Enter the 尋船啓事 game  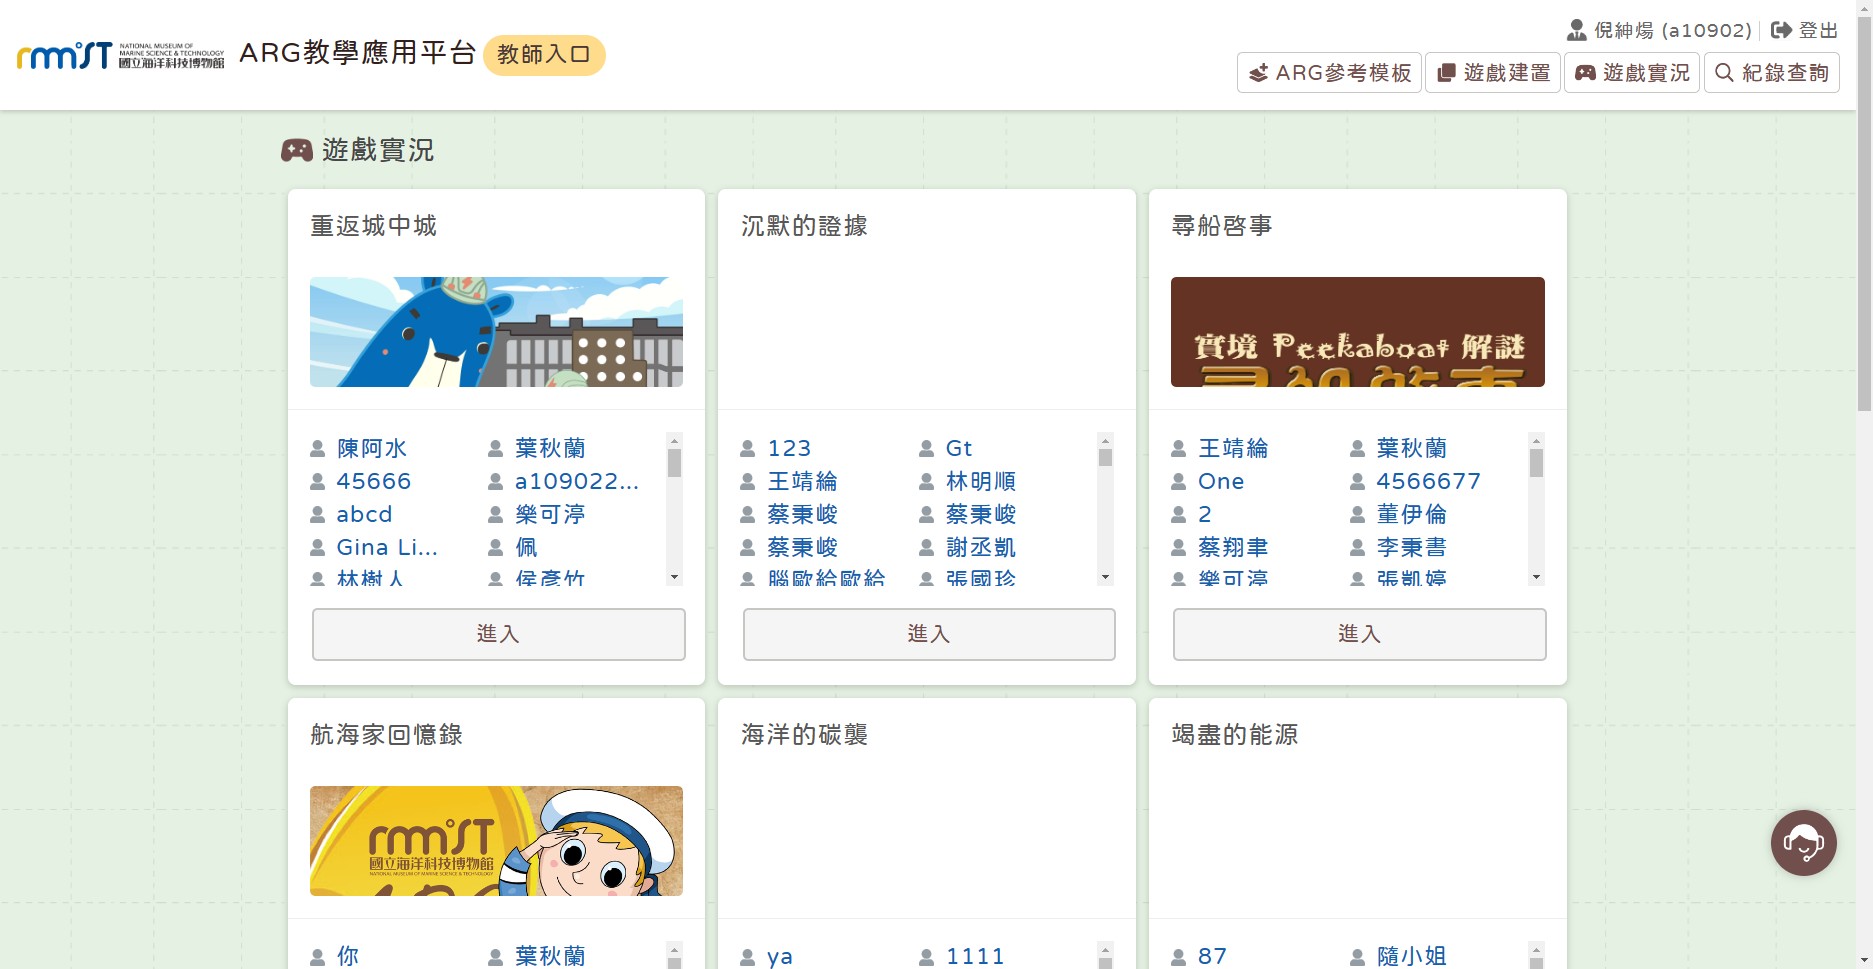[1360, 634]
